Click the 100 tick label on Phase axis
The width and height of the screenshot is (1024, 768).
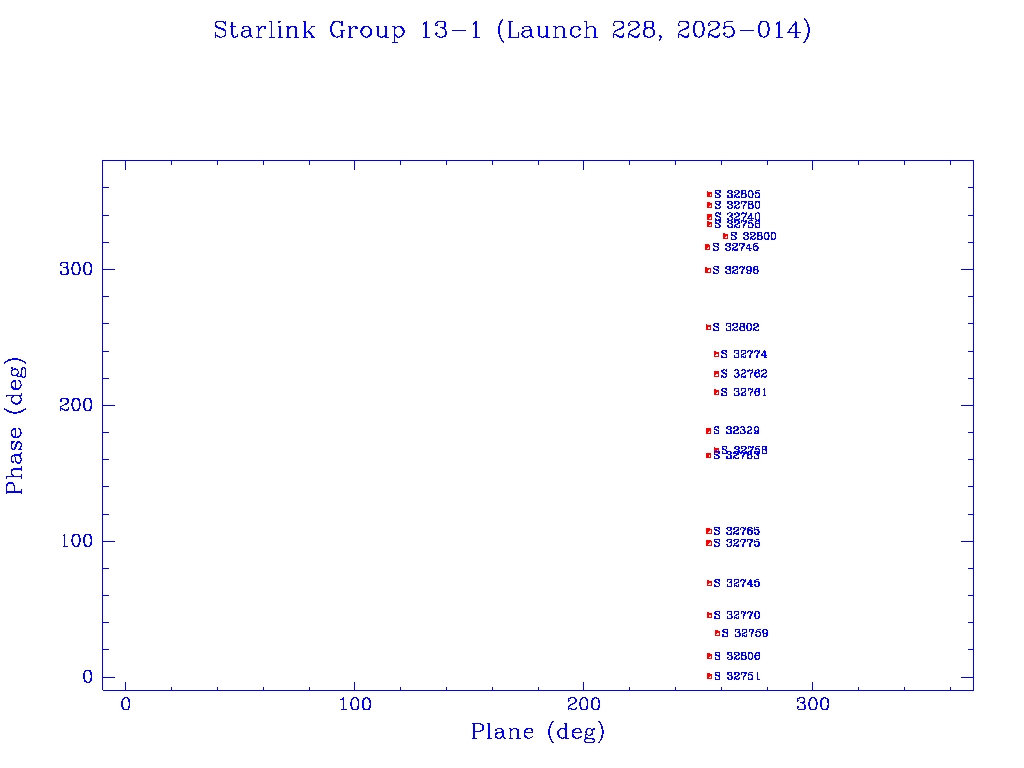coord(76,541)
